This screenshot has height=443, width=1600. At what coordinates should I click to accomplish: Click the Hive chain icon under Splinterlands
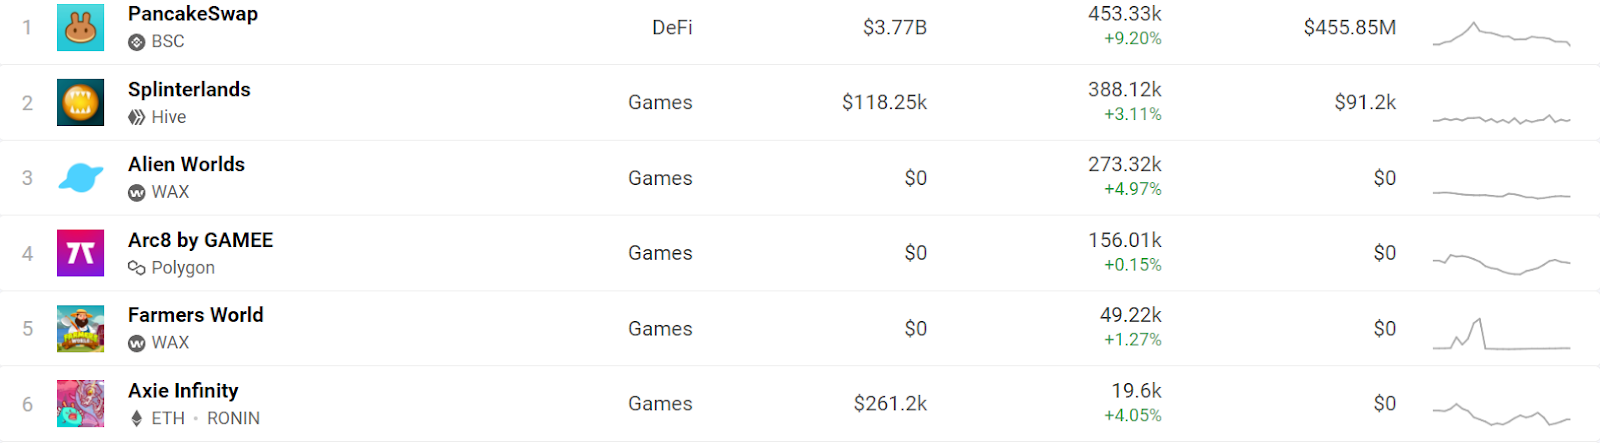coord(137,117)
